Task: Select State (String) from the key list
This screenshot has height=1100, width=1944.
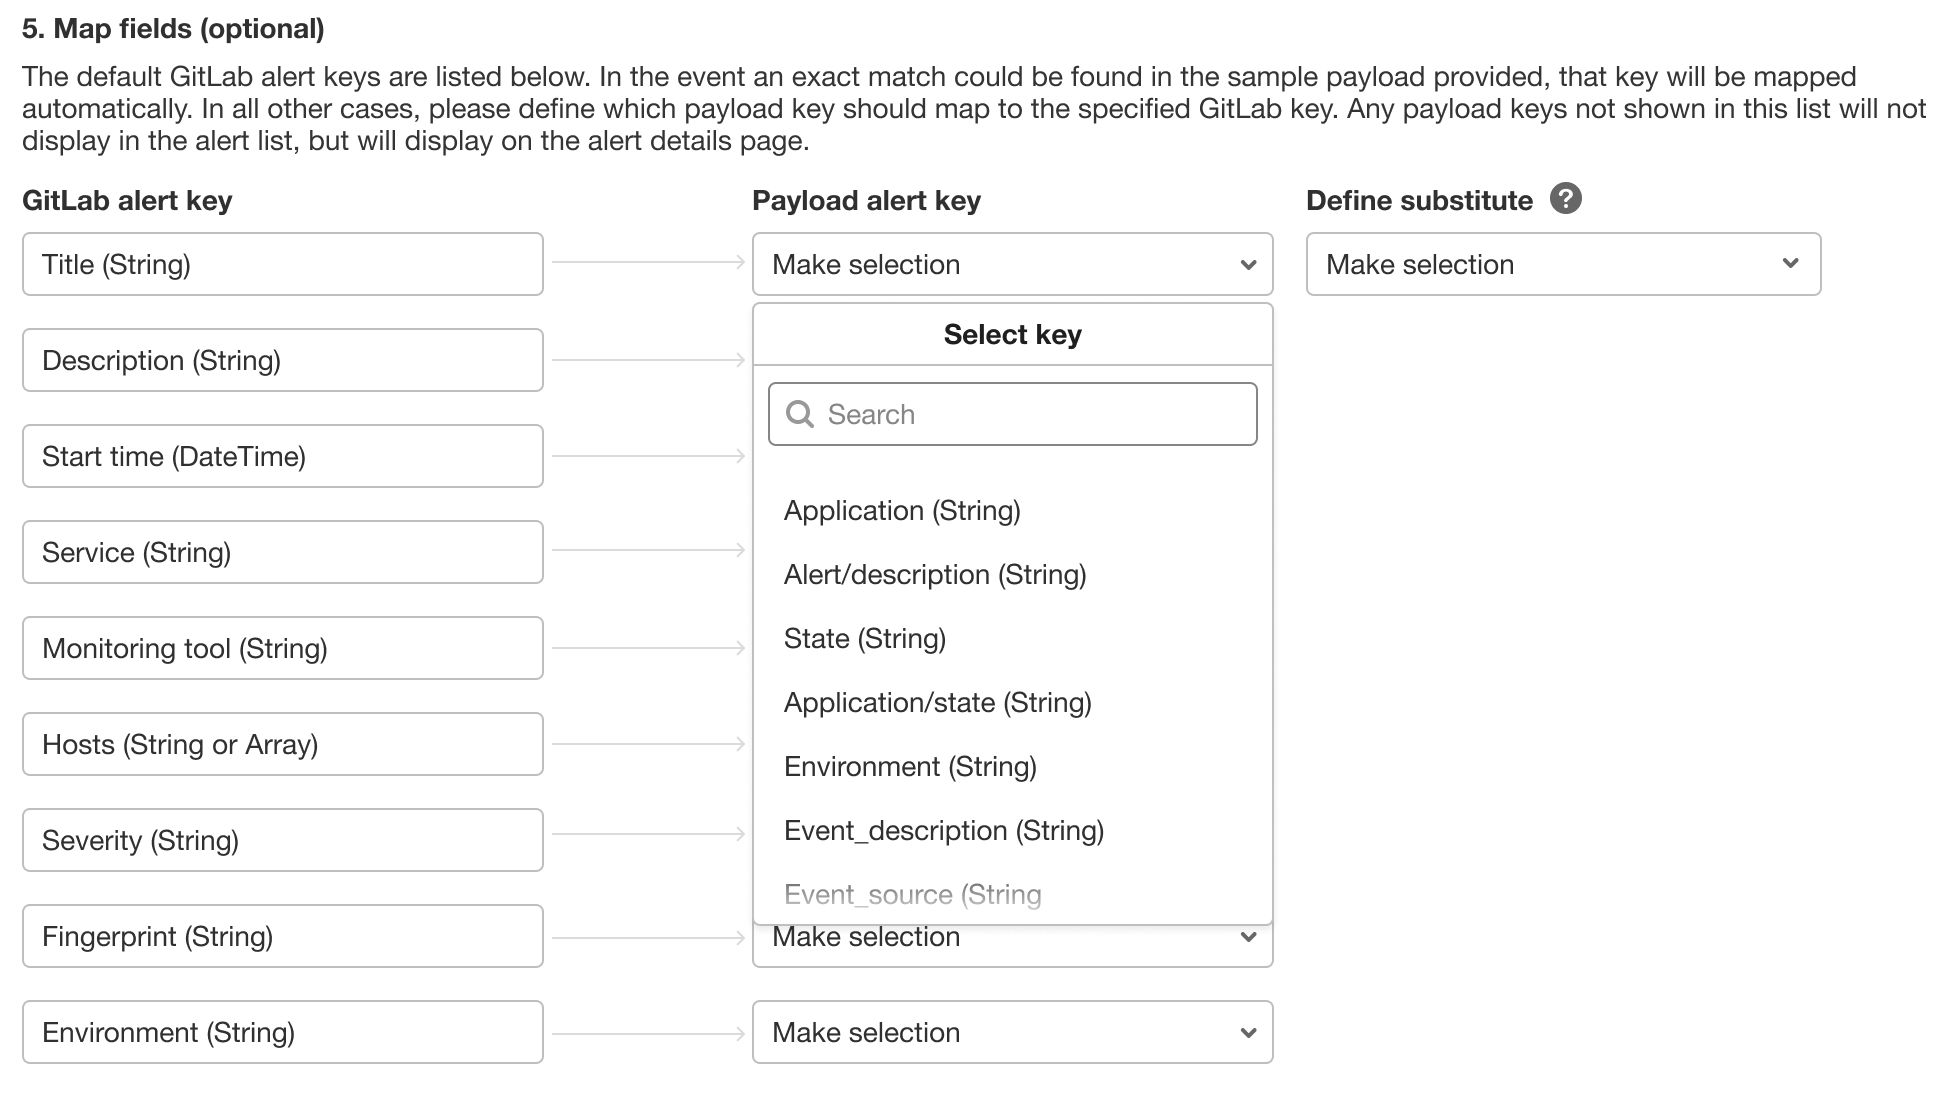Action: click(x=864, y=638)
